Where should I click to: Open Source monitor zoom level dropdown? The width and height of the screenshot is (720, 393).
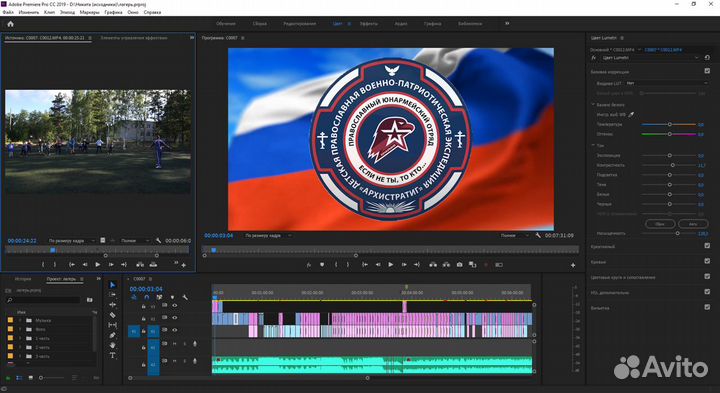pyautogui.click(x=72, y=241)
